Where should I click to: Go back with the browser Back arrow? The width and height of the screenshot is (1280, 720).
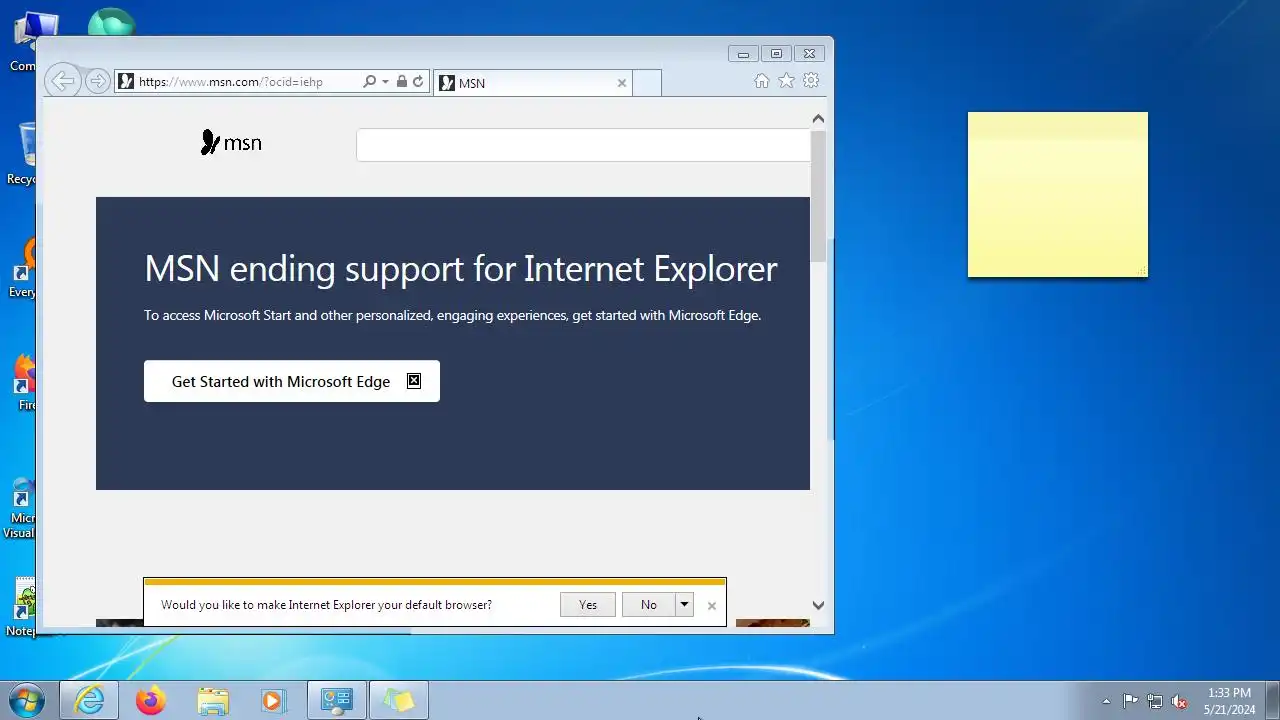coord(63,81)
